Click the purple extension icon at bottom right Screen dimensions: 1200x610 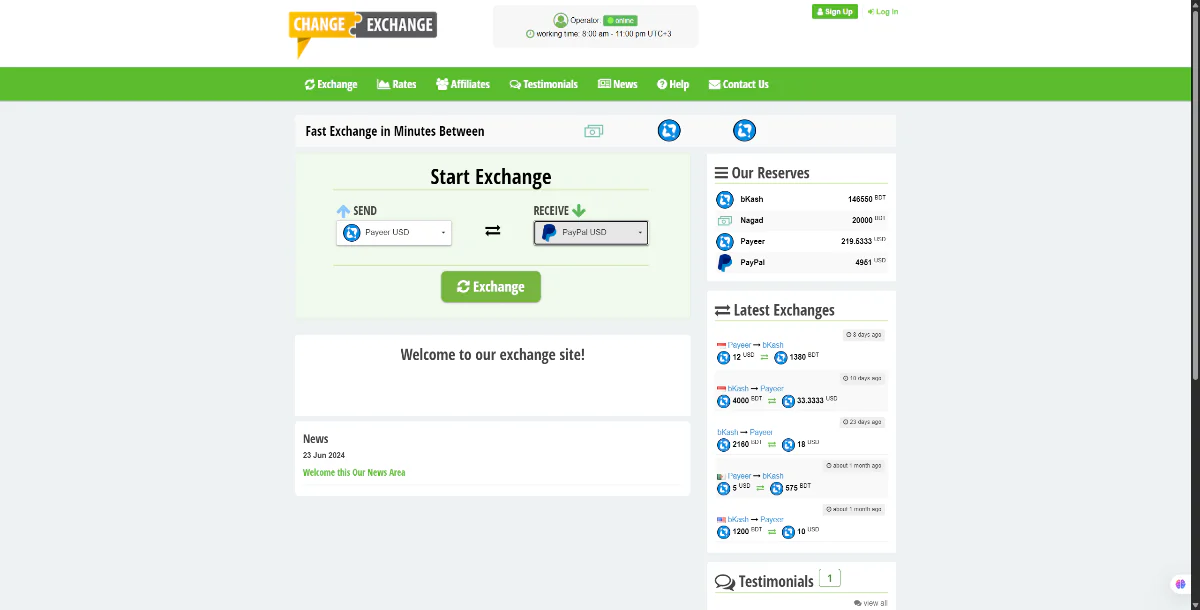click(1180, 585)
